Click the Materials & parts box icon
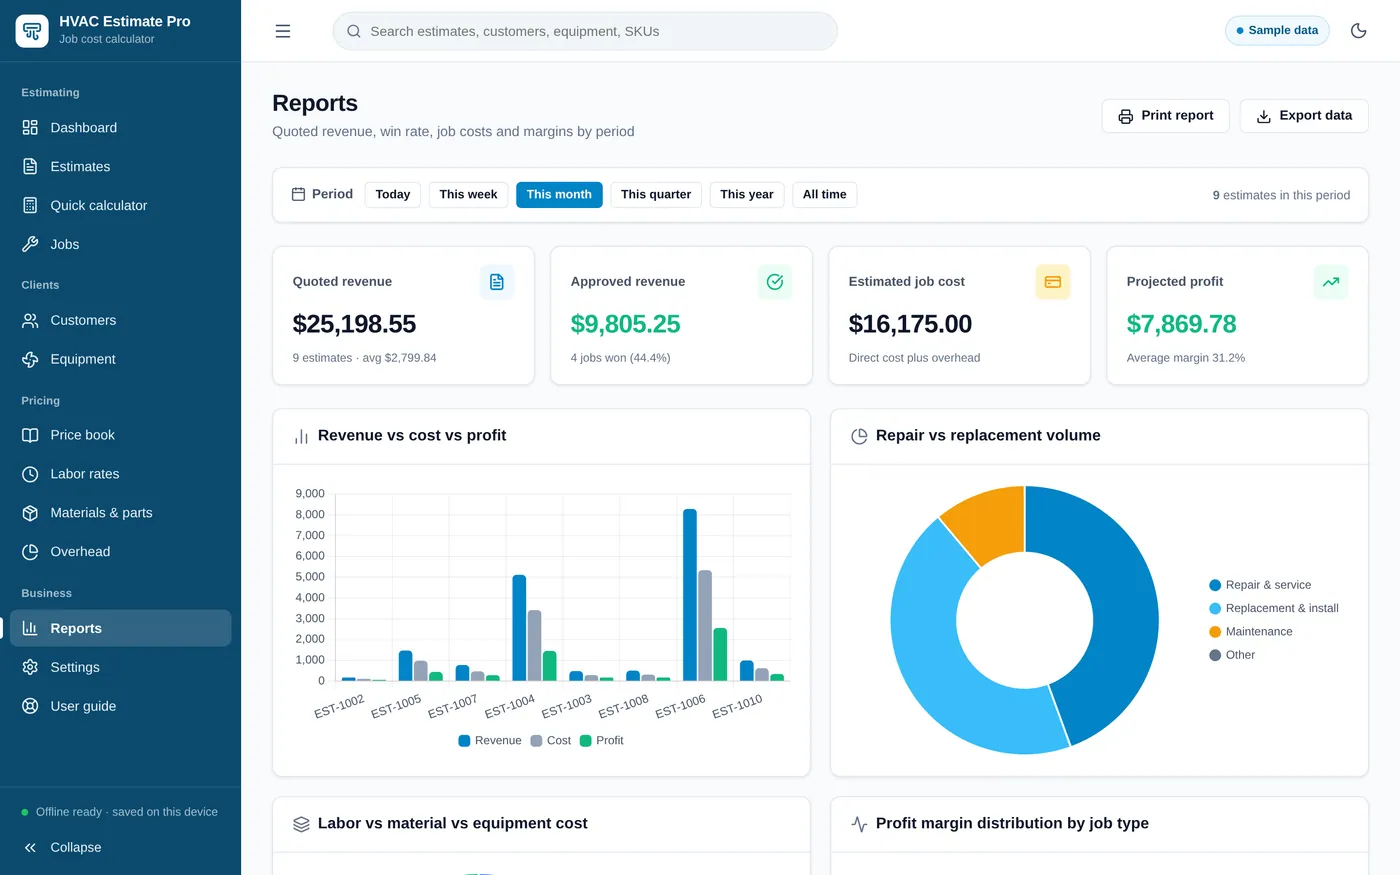1400x875 pixels. 30,513
